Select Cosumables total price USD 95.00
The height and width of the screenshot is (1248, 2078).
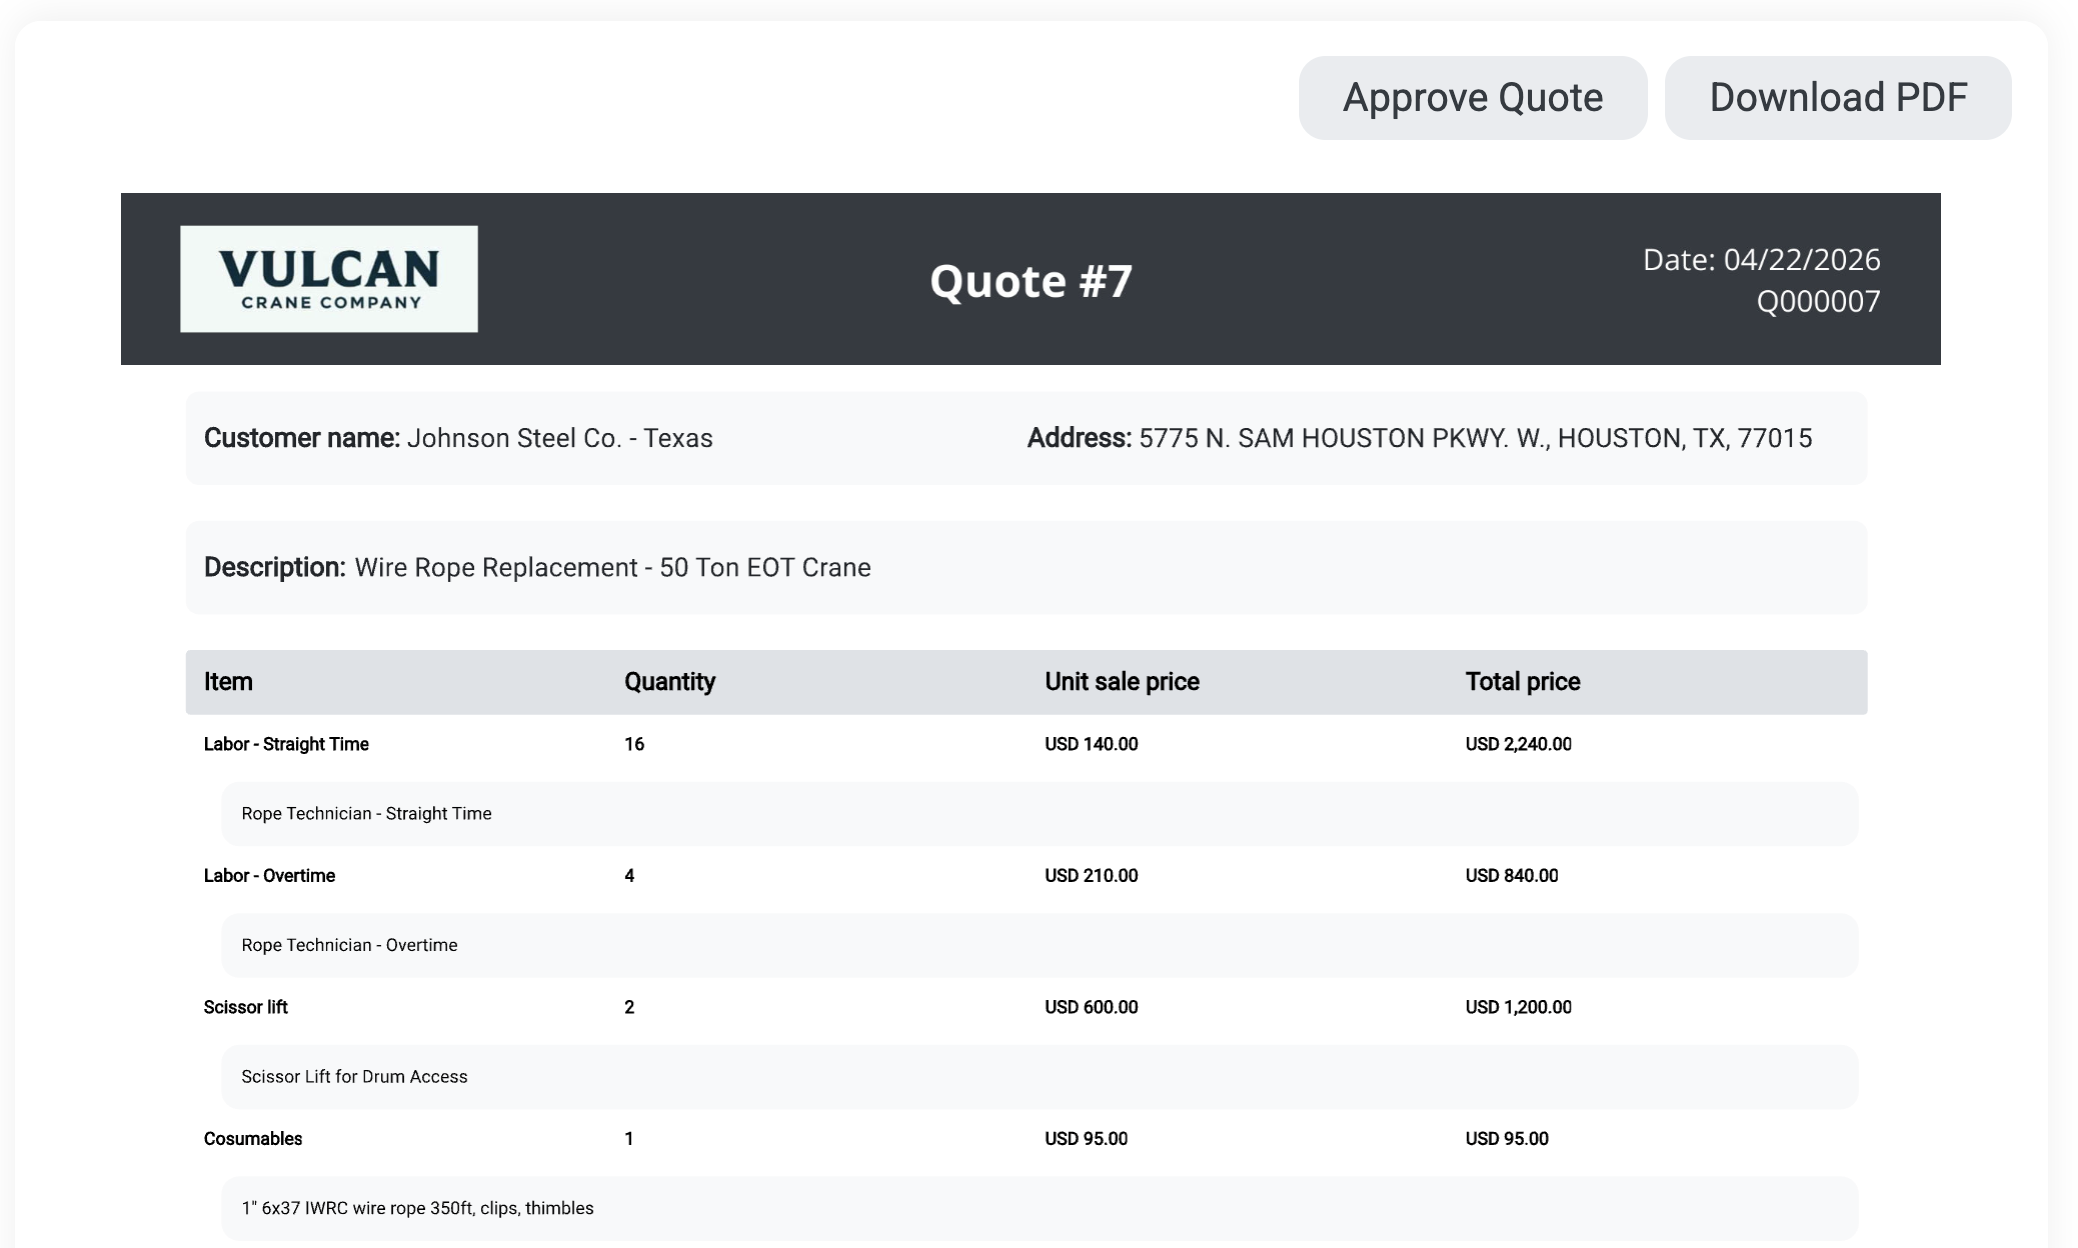1506,1139
